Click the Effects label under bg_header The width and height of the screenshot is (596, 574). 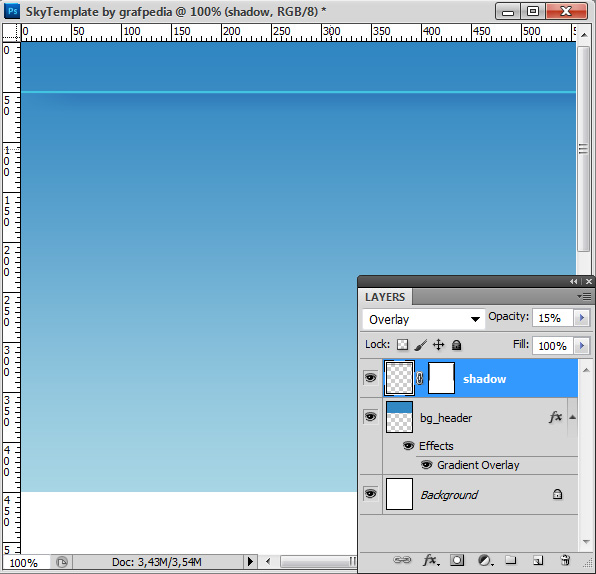(x=436, y=446)
